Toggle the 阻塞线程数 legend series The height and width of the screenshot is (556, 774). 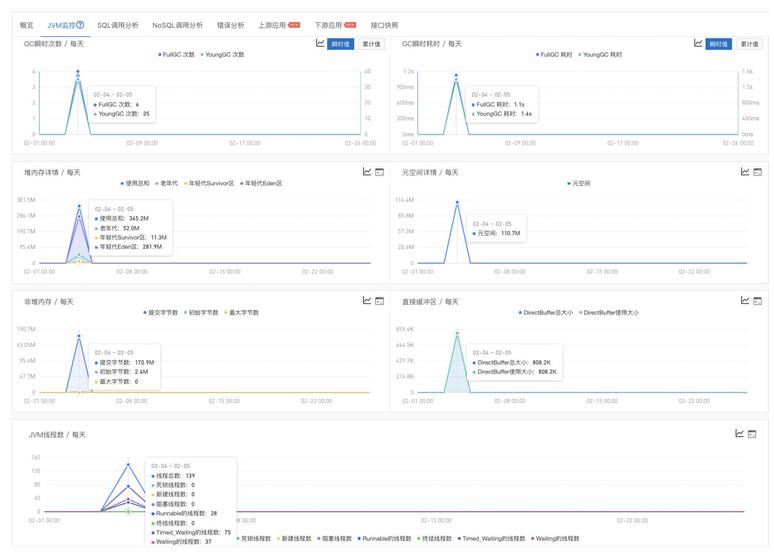334,539
